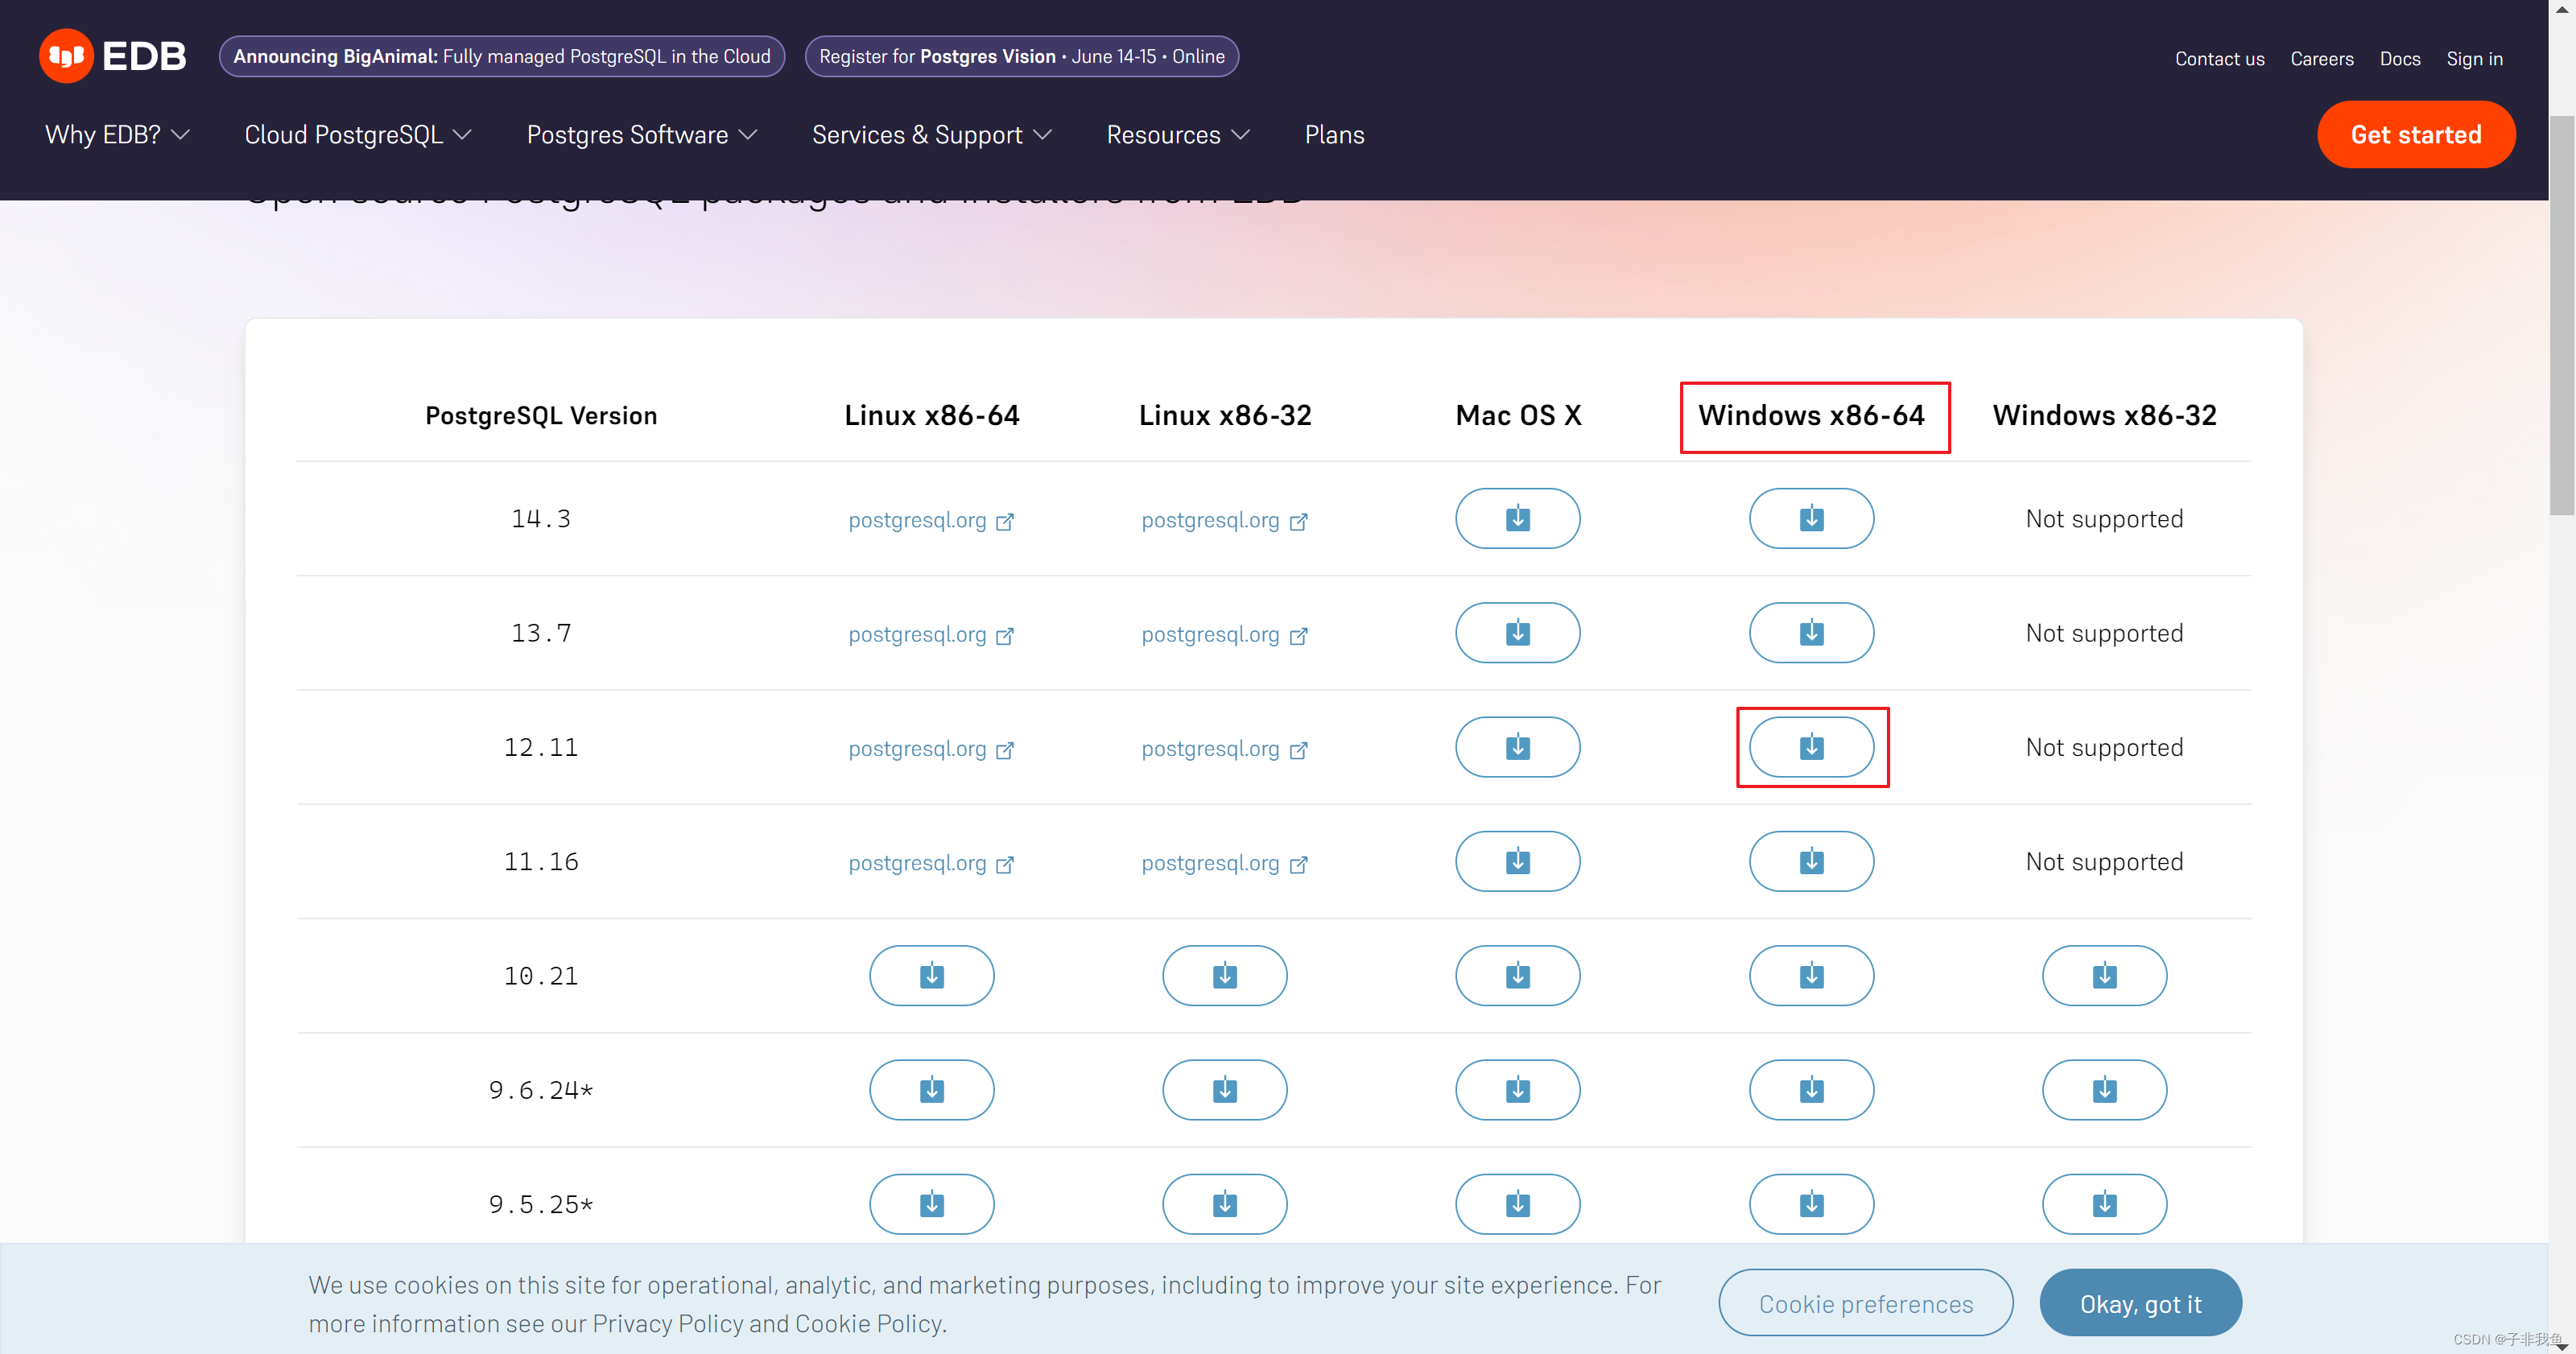The width and height of the screenshot is (2576, 1354).
Task: Download PostgreSQL 11.16 for Mac OS X
Action: pyautogui.click(x=1517, y=861)
